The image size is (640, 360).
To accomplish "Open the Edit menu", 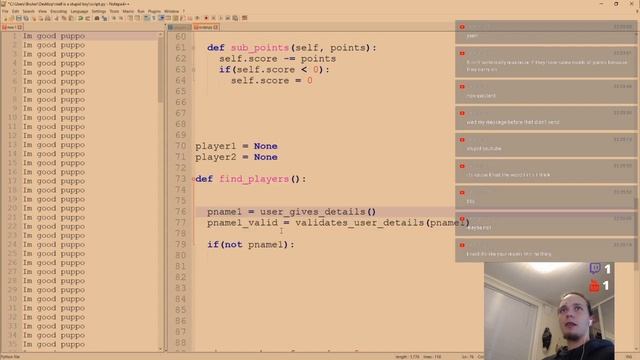I will click(x=16, y=11).
